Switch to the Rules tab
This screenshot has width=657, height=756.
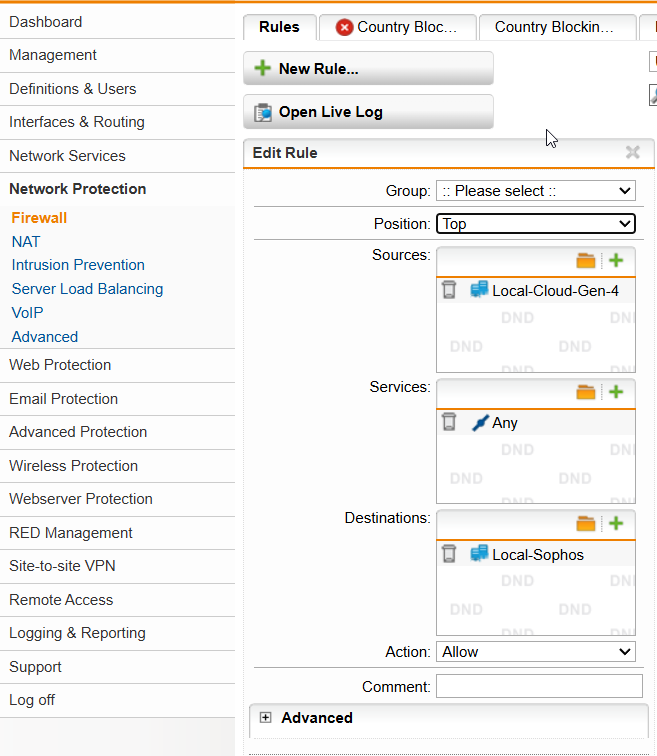[279, 27]
